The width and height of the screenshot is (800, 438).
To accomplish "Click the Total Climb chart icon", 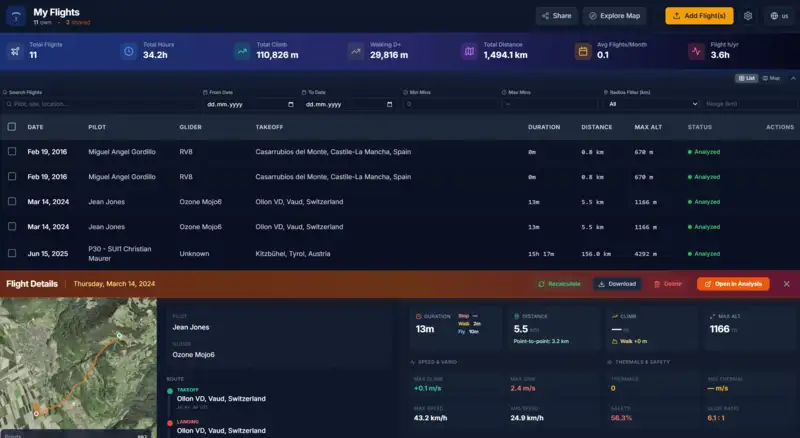I will coord(242,51).
